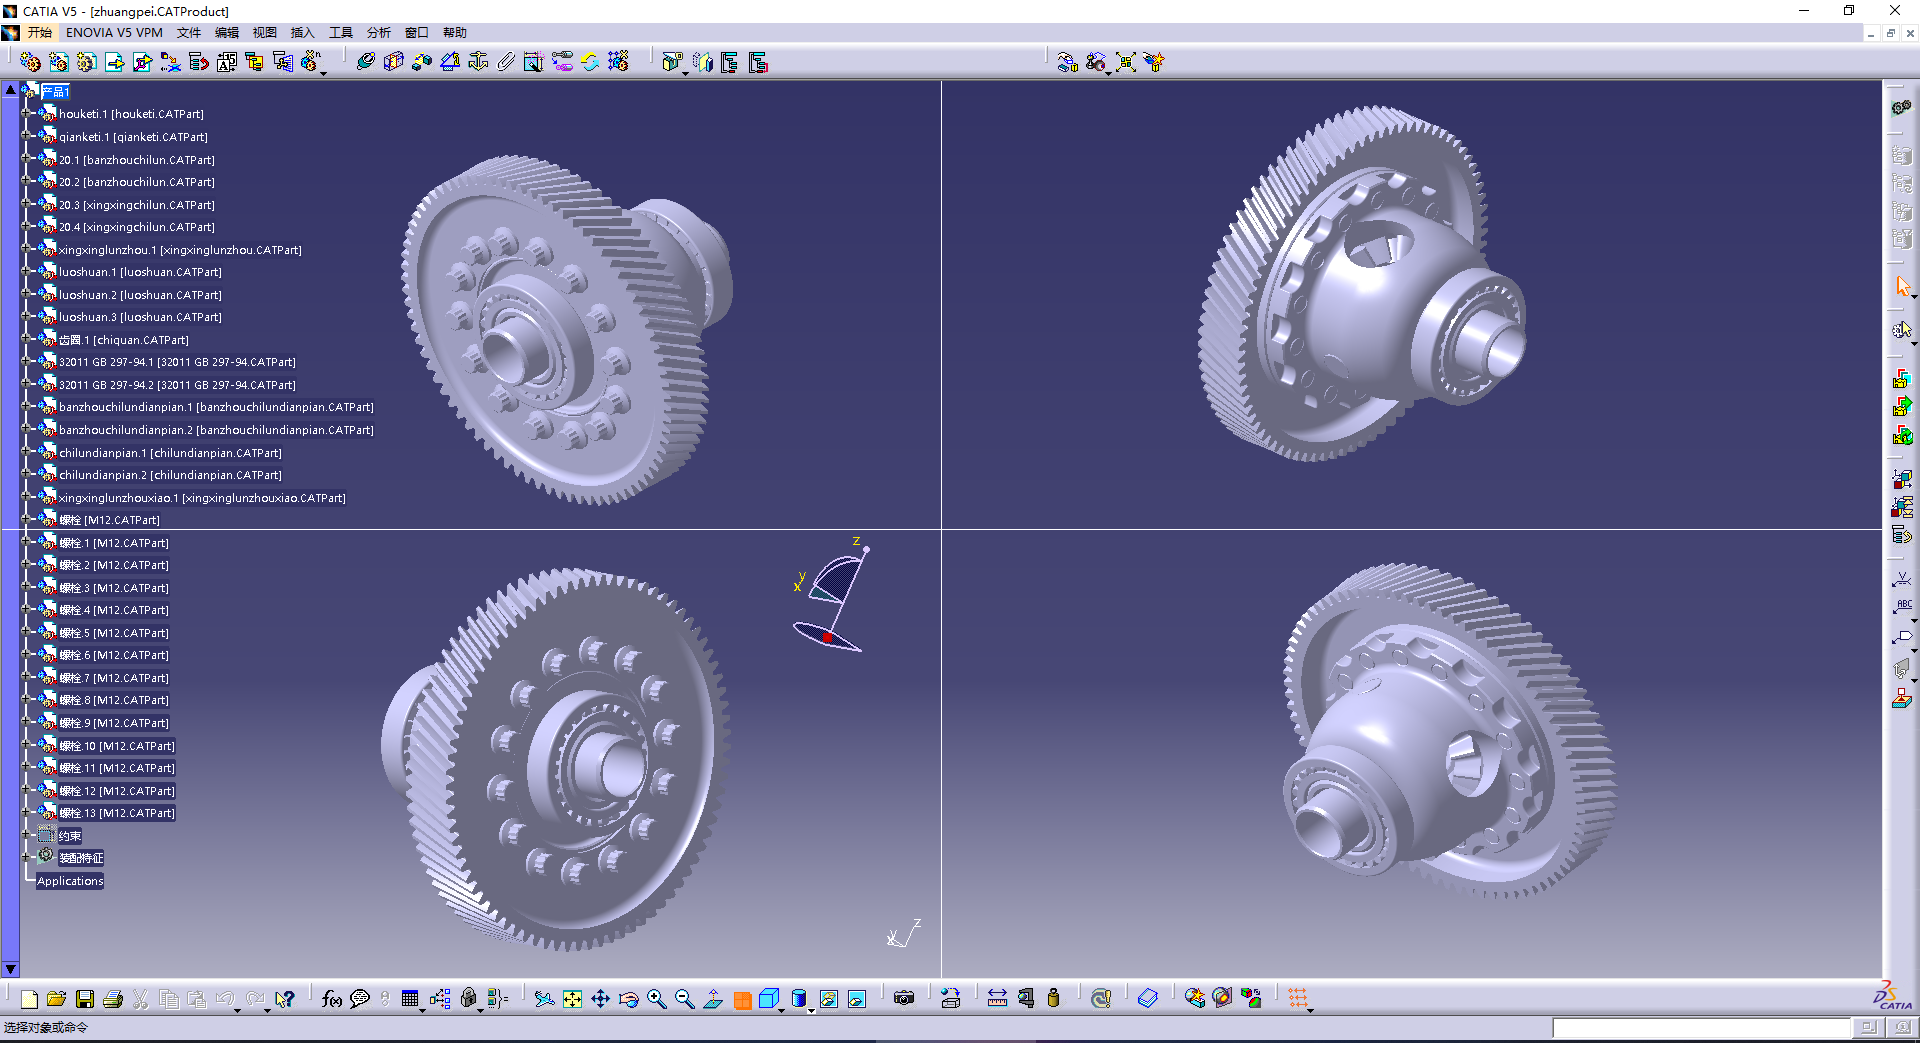This screenshot has width=1920, height=1043.
Task: Click the tree scrollbar down arrow
Action: [10, 969]
